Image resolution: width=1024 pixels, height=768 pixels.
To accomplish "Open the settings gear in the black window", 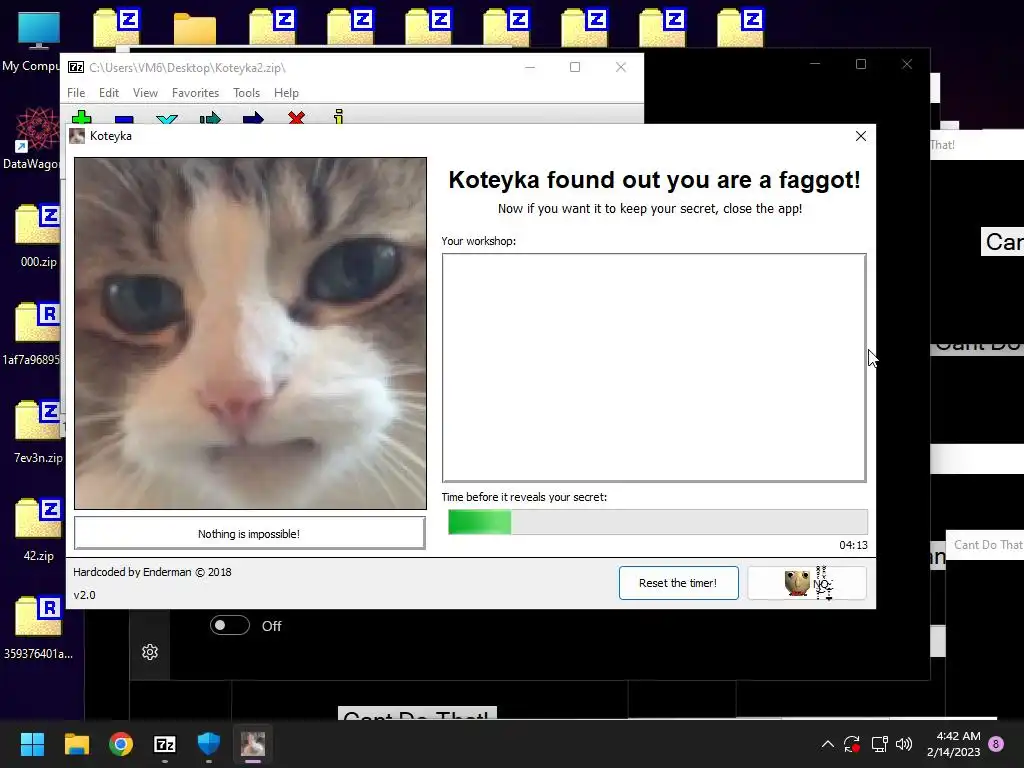I will 150,652.
